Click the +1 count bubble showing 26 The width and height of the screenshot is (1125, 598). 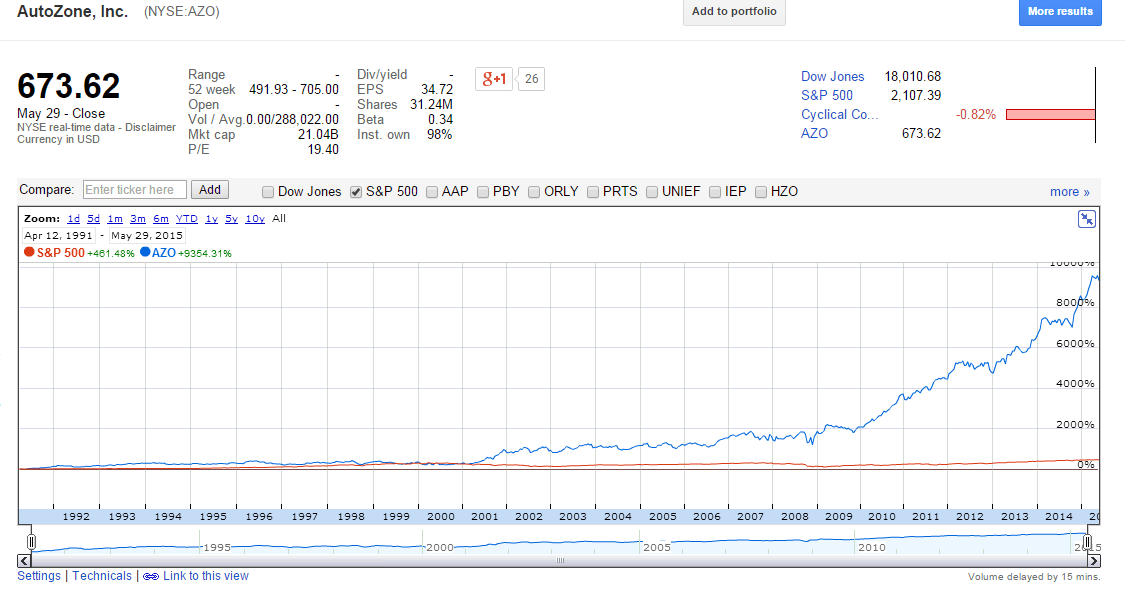531,79
